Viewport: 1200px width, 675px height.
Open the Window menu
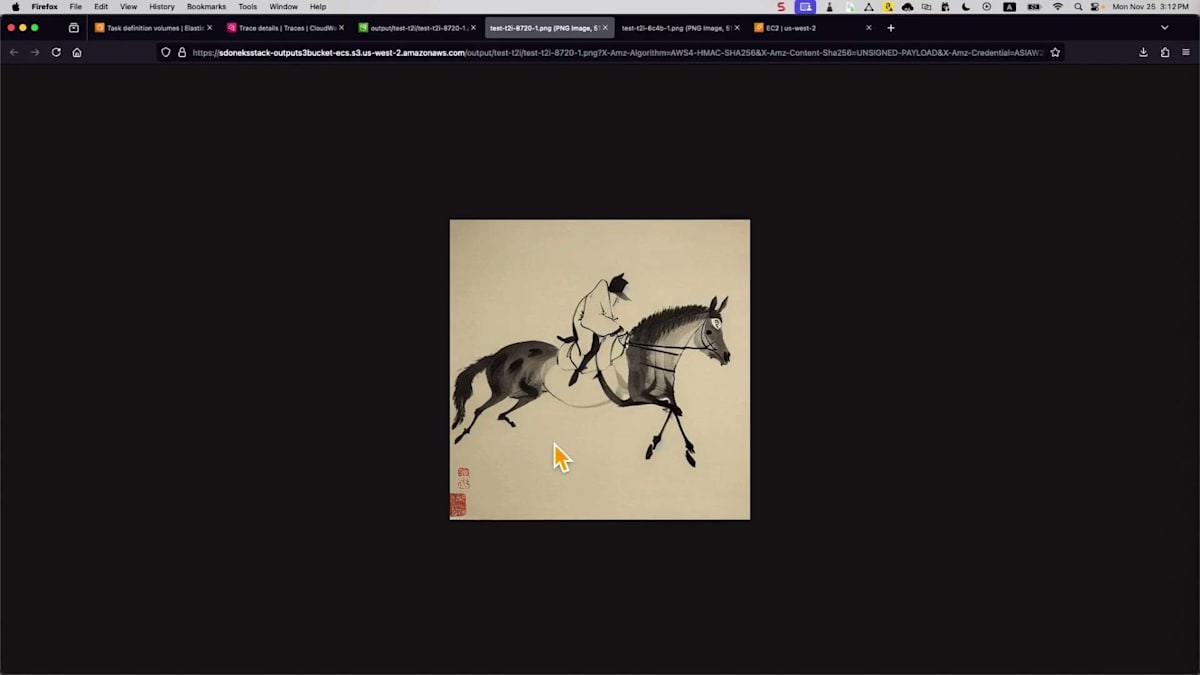[283, 7]
